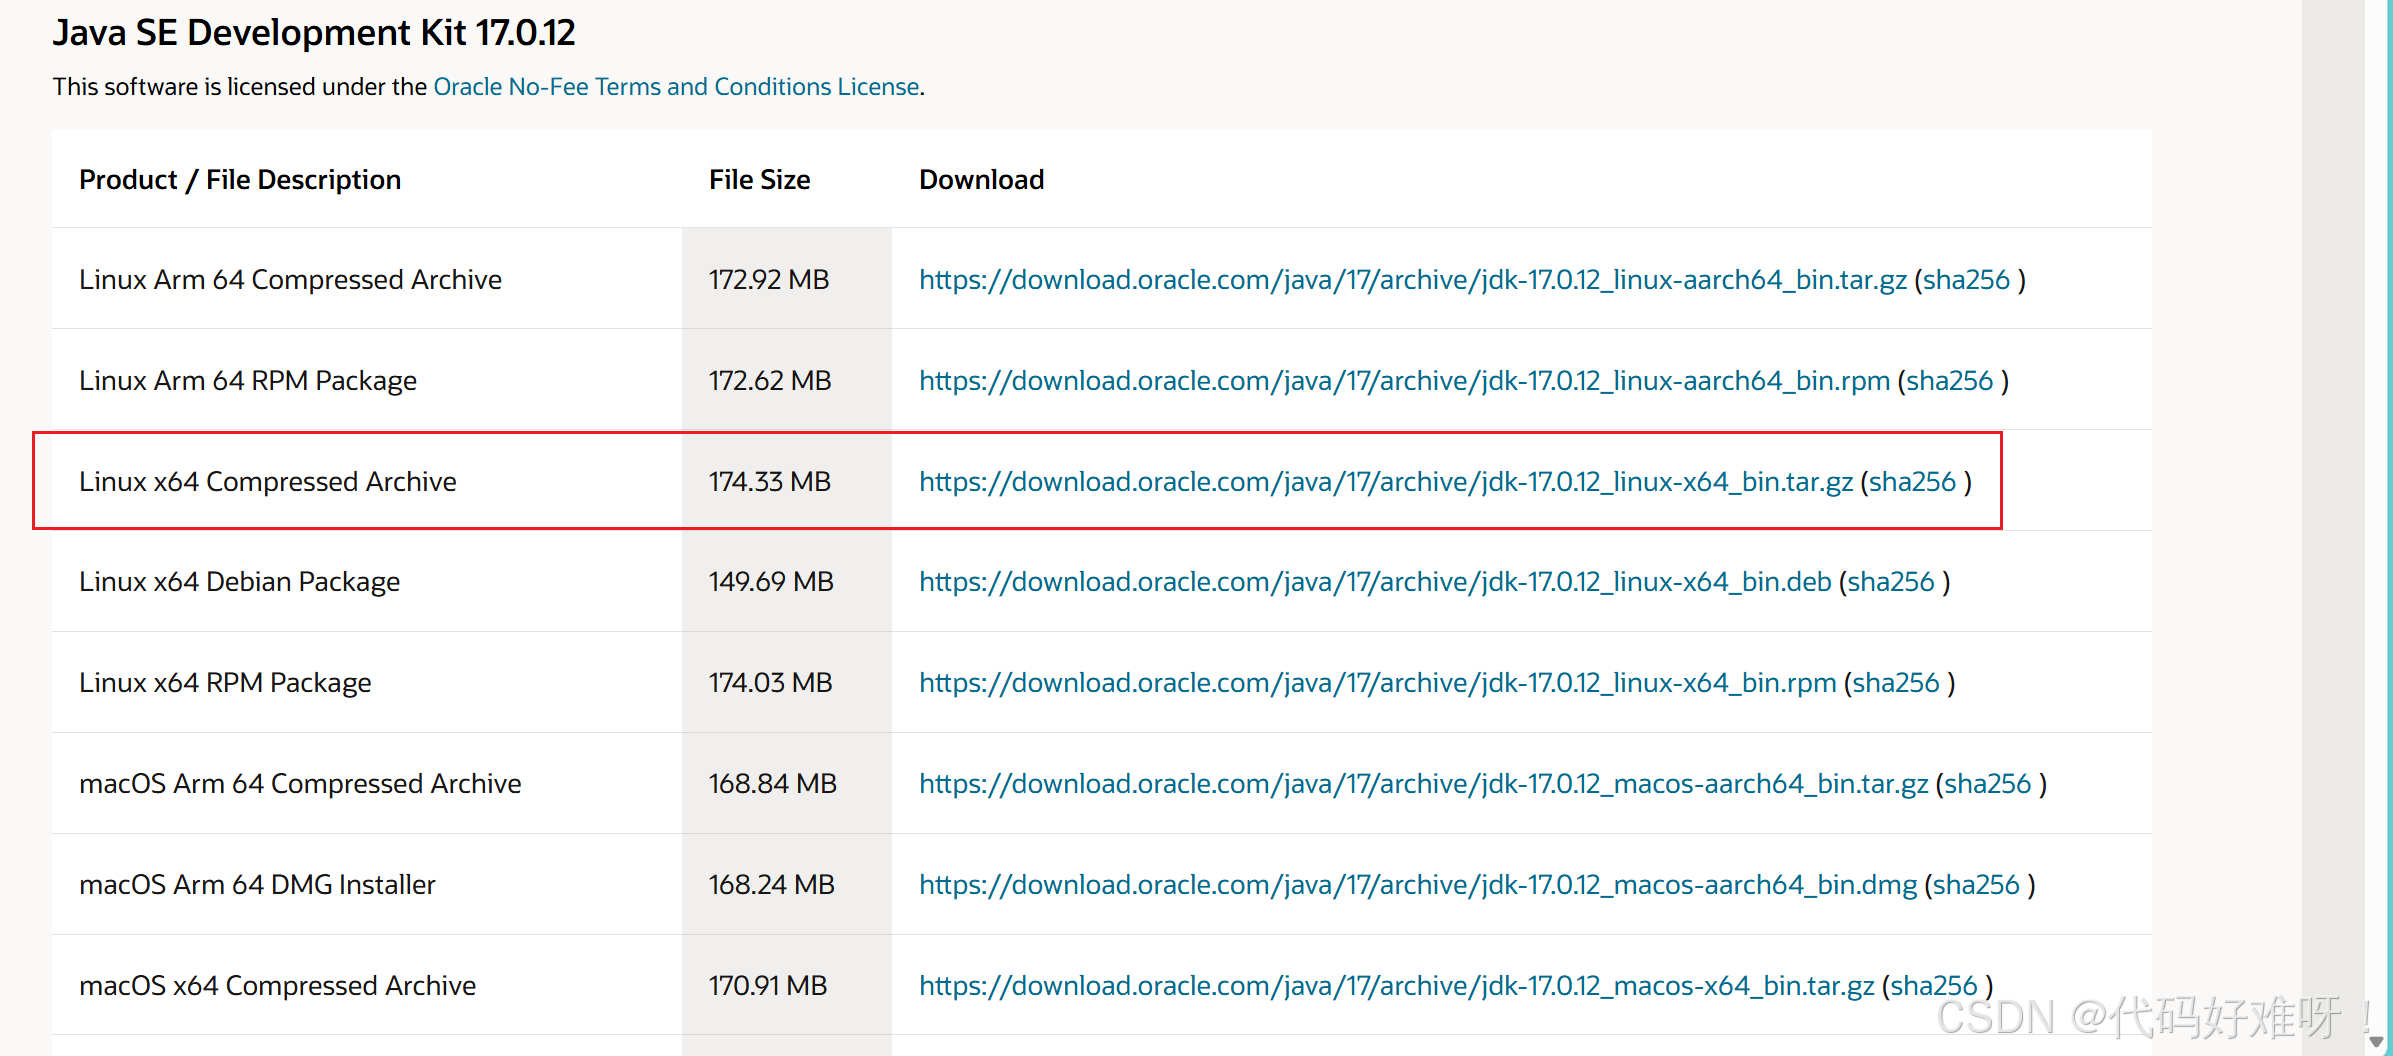Viewport: 2393px width, 1056px height.
Task: Download the linux-aarch64_bin.tar.gz archive link
Action: [1413, 280]
